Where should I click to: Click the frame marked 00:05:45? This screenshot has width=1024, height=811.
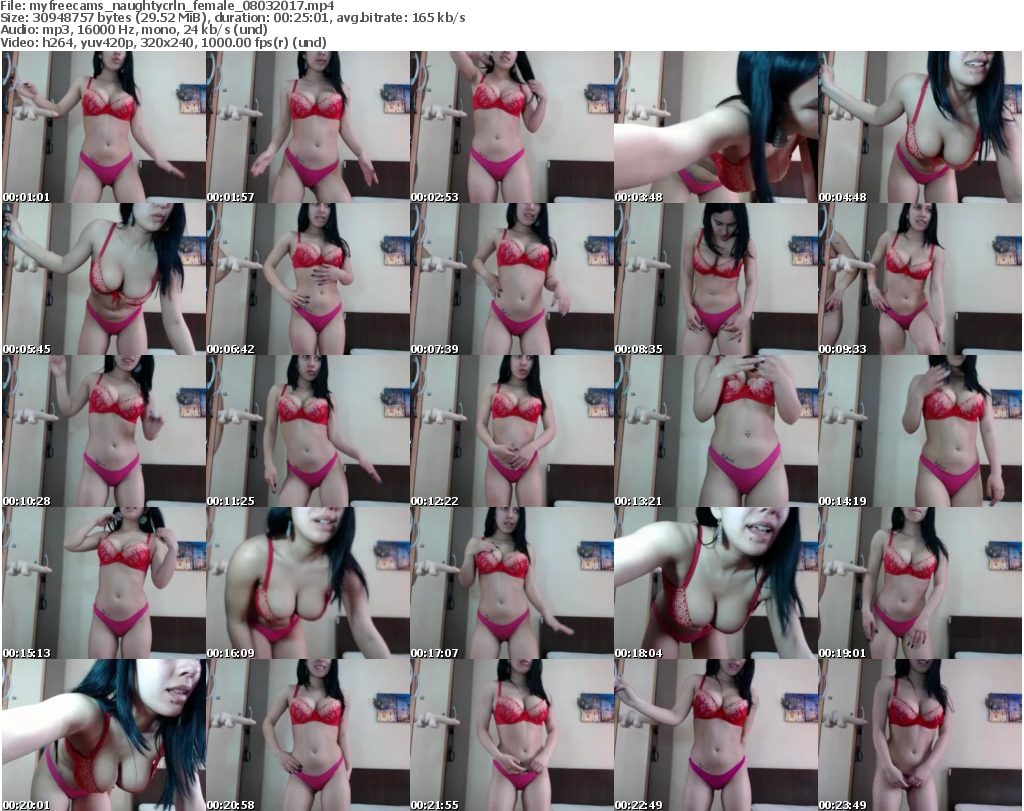[x=104, y=279]
